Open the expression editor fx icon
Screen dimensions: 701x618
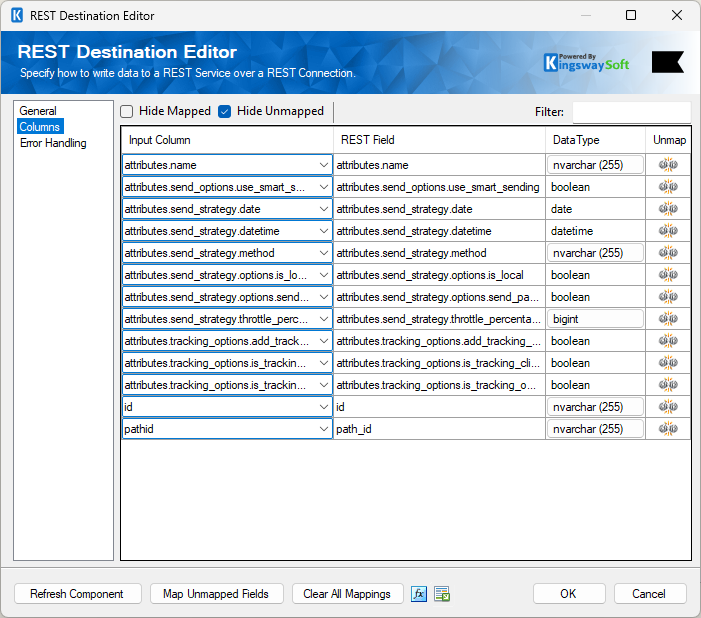pyautogui.click(x=420, y=594)
